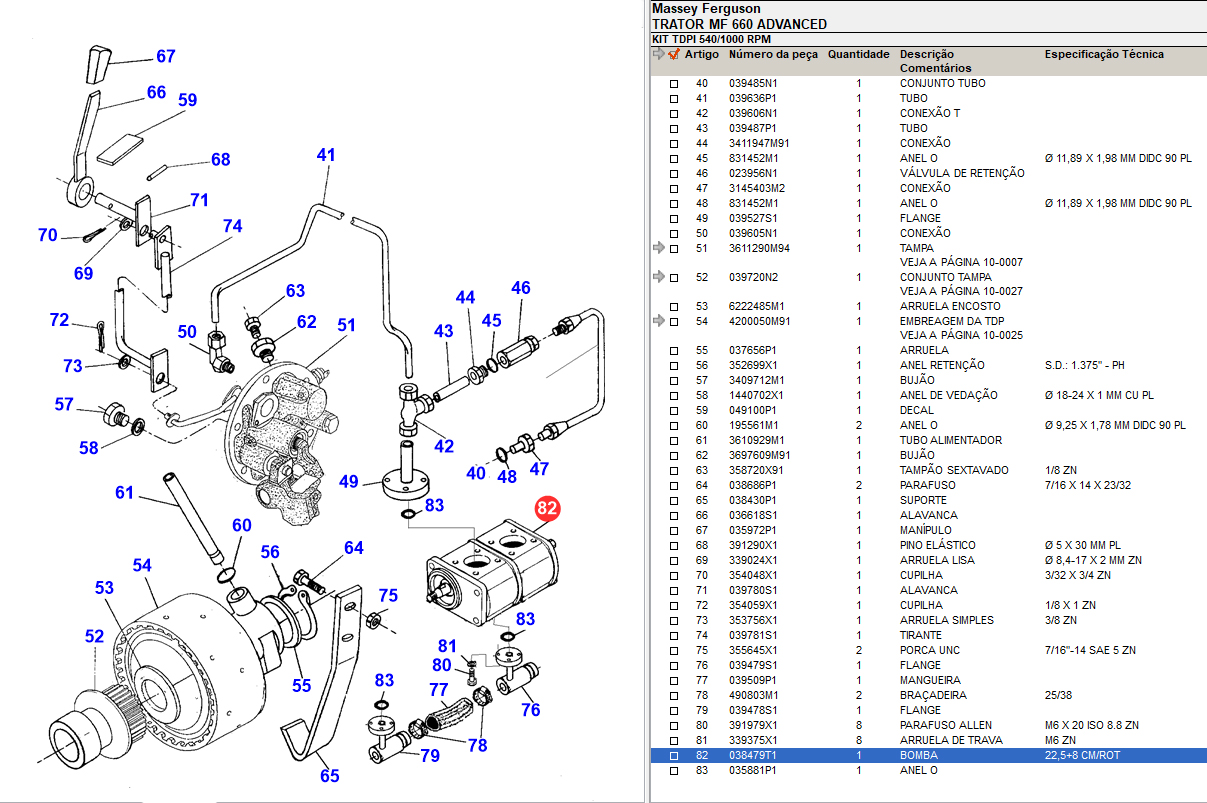Tick the checkbox for item 66 ALAVANCA
1207x803 pixels.
point(674,516)
